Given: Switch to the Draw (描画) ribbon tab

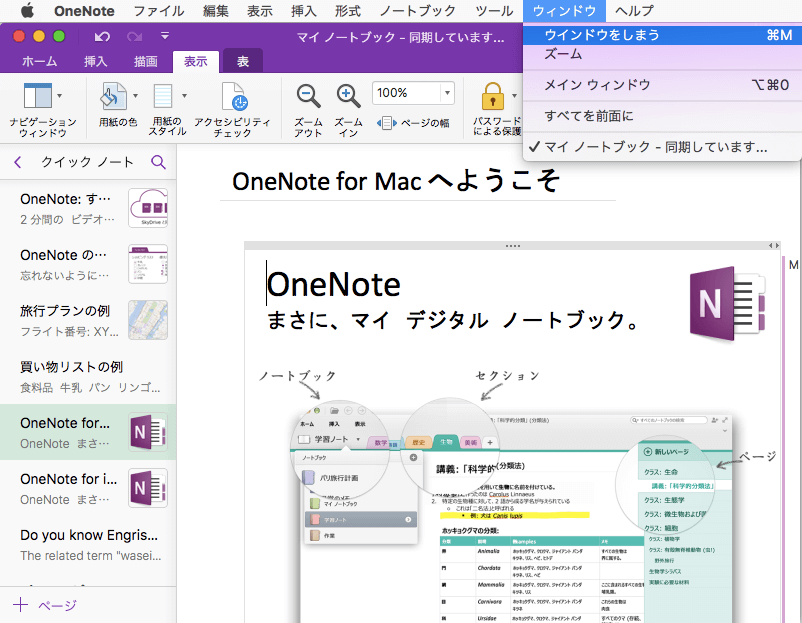Looking at the screenshot, I should coord(146,61).
